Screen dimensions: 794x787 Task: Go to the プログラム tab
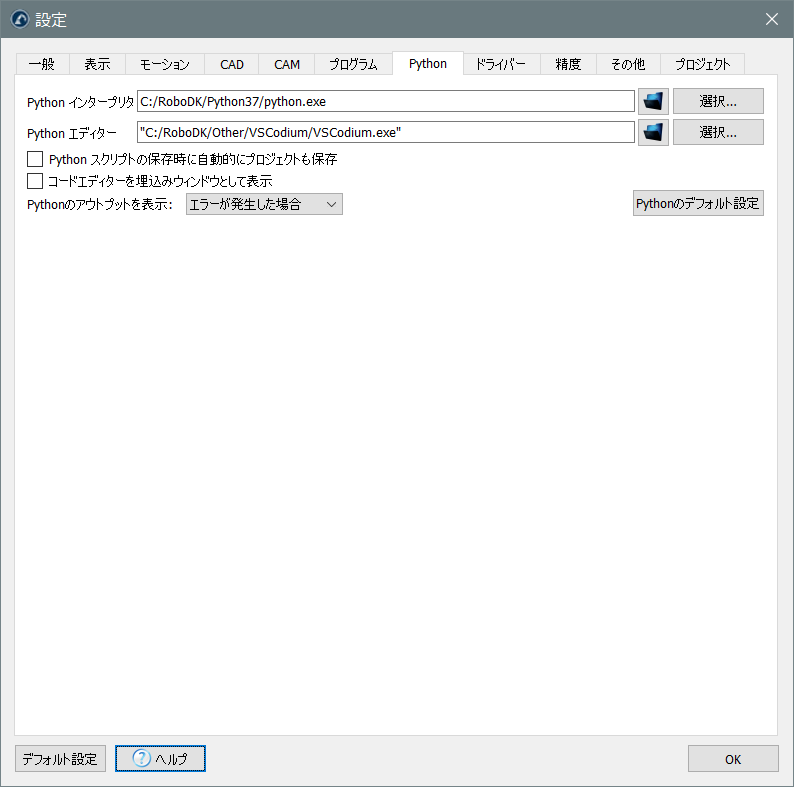coord(353,64)
